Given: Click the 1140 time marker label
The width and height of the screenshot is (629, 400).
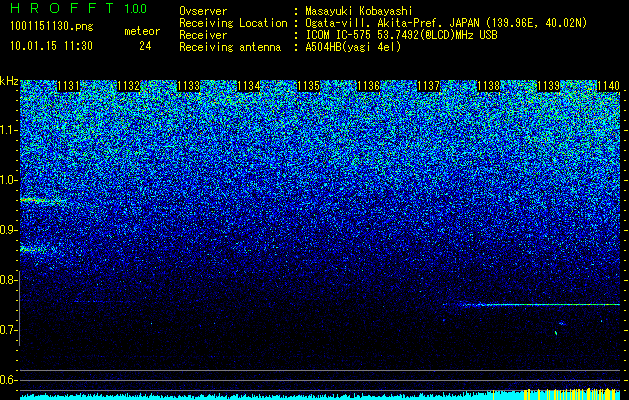Looking at the screenshot, I should point(608,86).
